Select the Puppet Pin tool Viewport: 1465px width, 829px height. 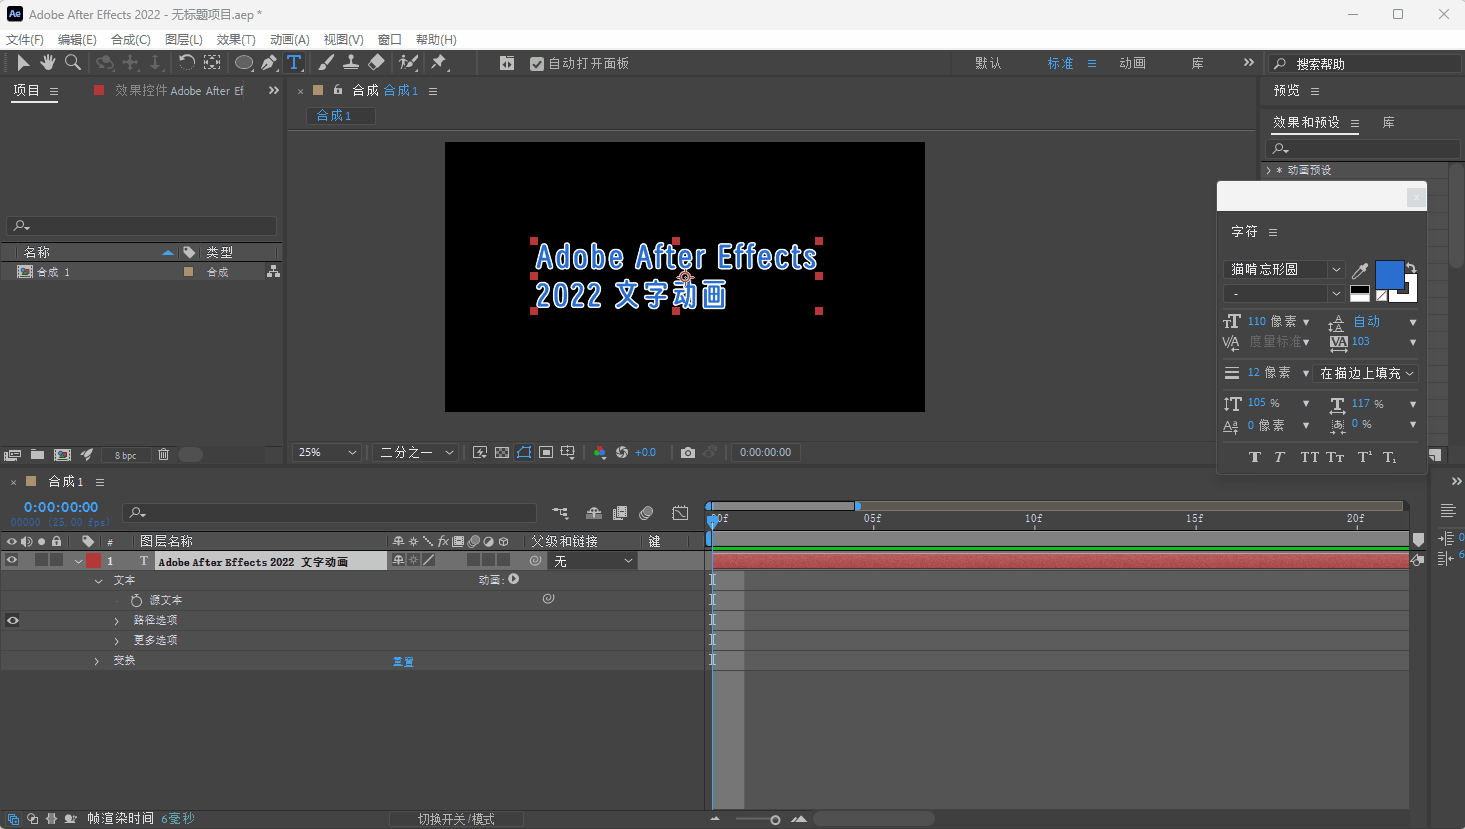pyautogui.click(x=438, y=63)
